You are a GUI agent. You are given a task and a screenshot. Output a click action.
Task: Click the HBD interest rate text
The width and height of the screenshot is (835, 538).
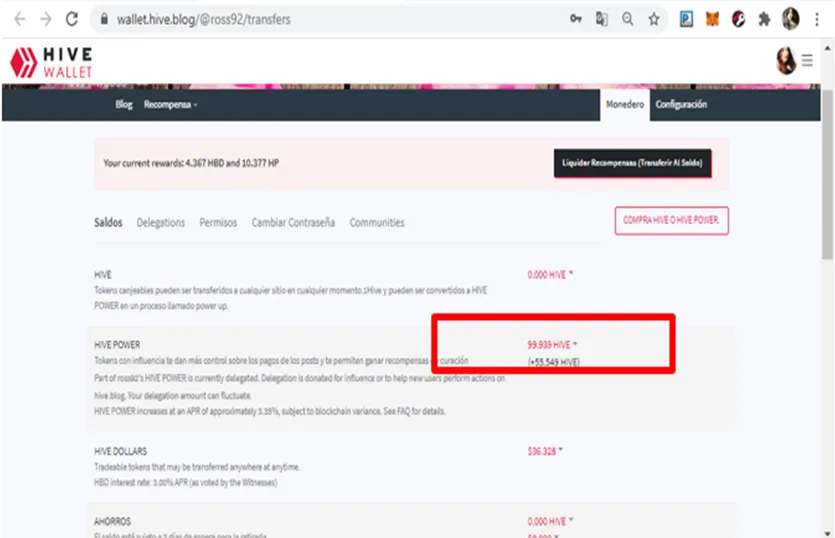tap(185, 483)
